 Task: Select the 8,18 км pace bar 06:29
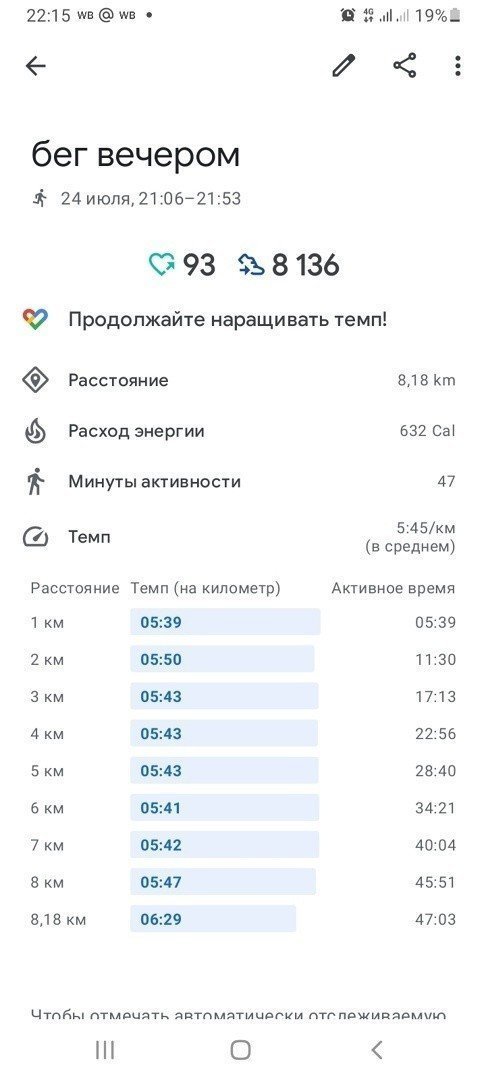(213, 919)
